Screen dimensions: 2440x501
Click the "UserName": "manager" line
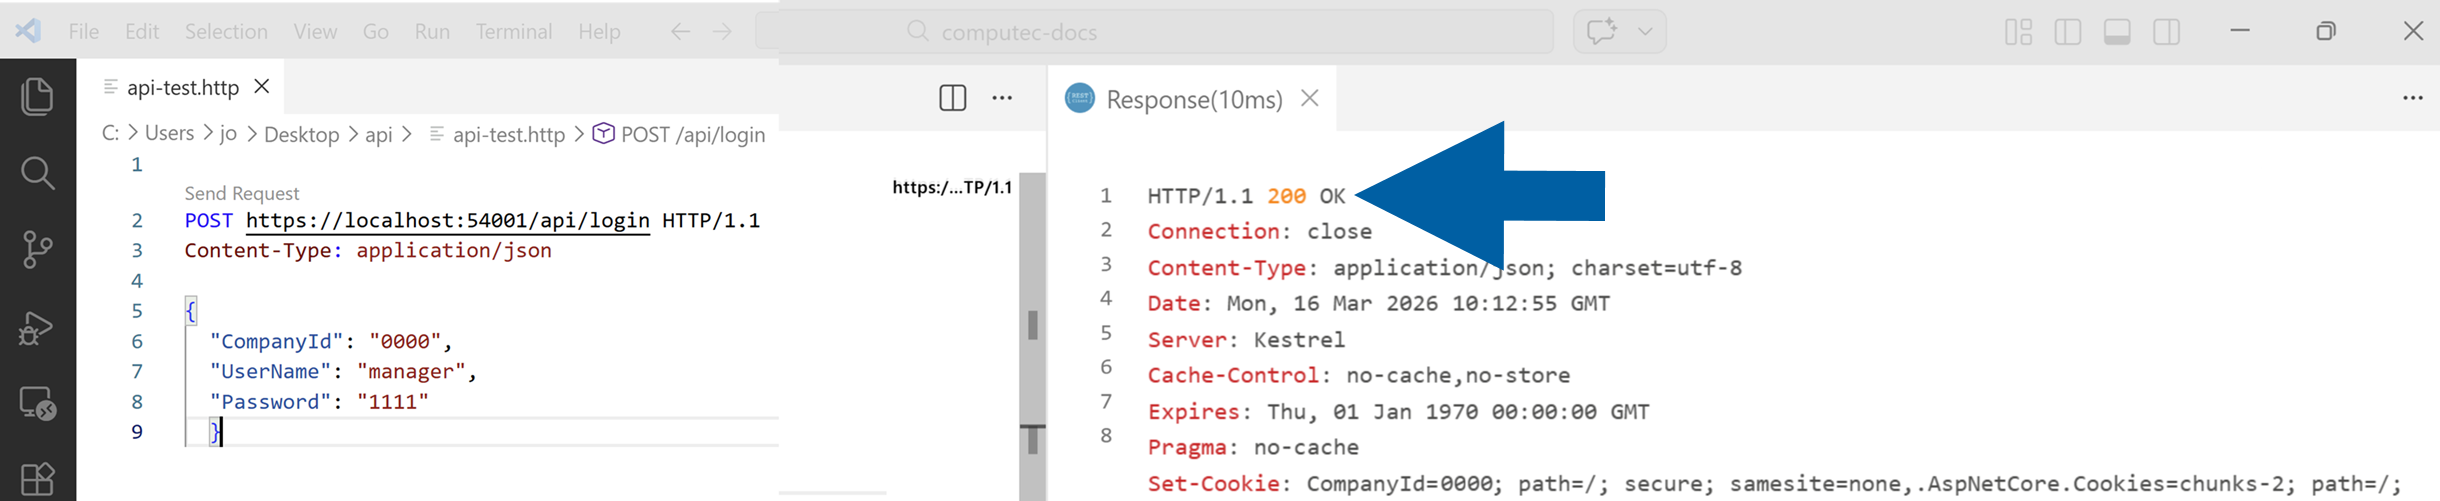point(343,371)
